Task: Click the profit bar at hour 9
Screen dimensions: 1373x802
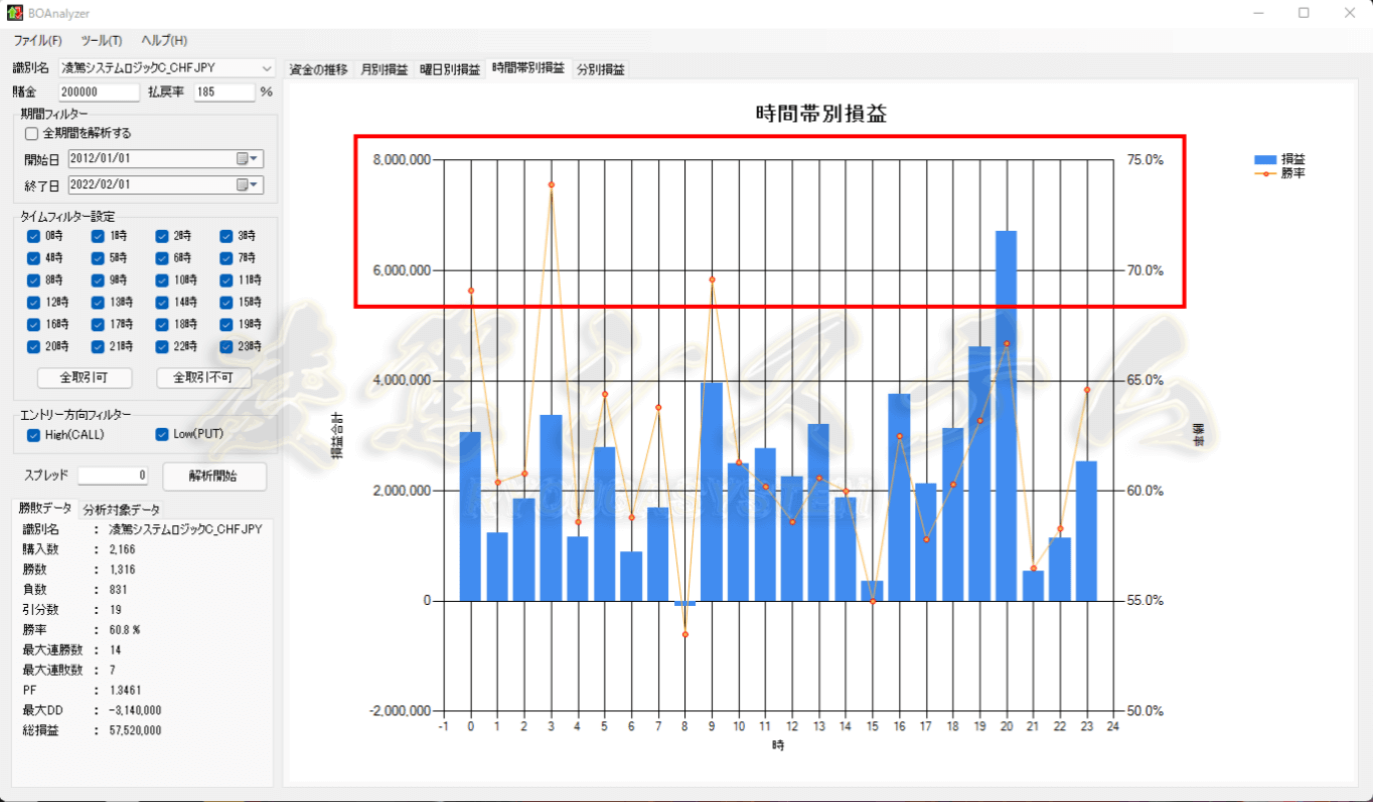Action: pos(712,492)
